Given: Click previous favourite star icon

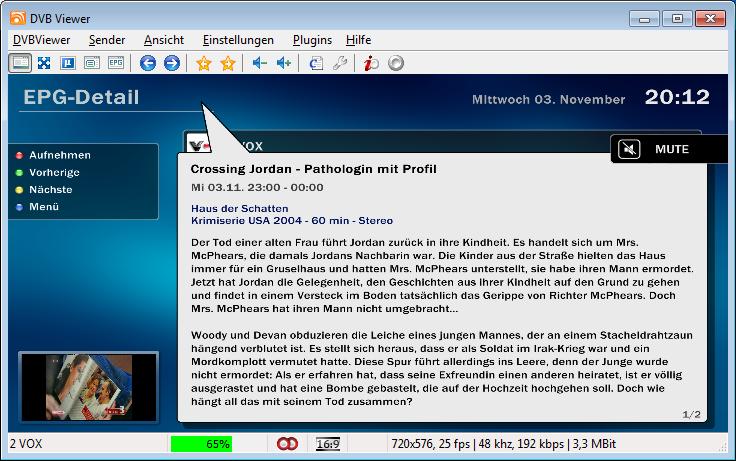Looking at the screenshot, I should coord(204,63).
